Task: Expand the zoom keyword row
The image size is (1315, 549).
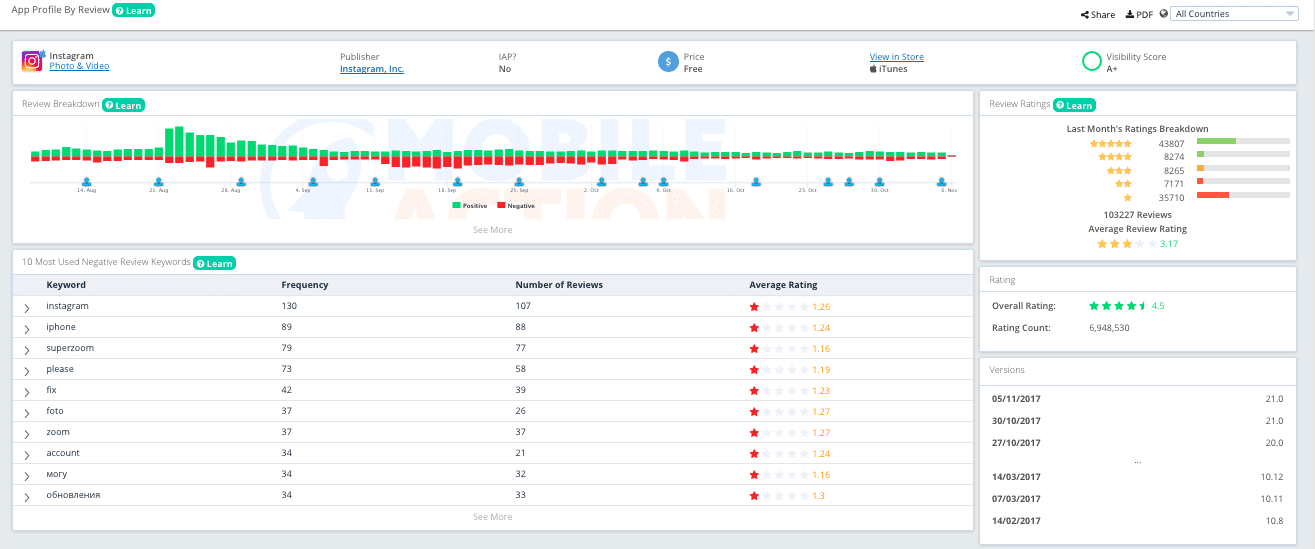Action: (x=27, y=433)
